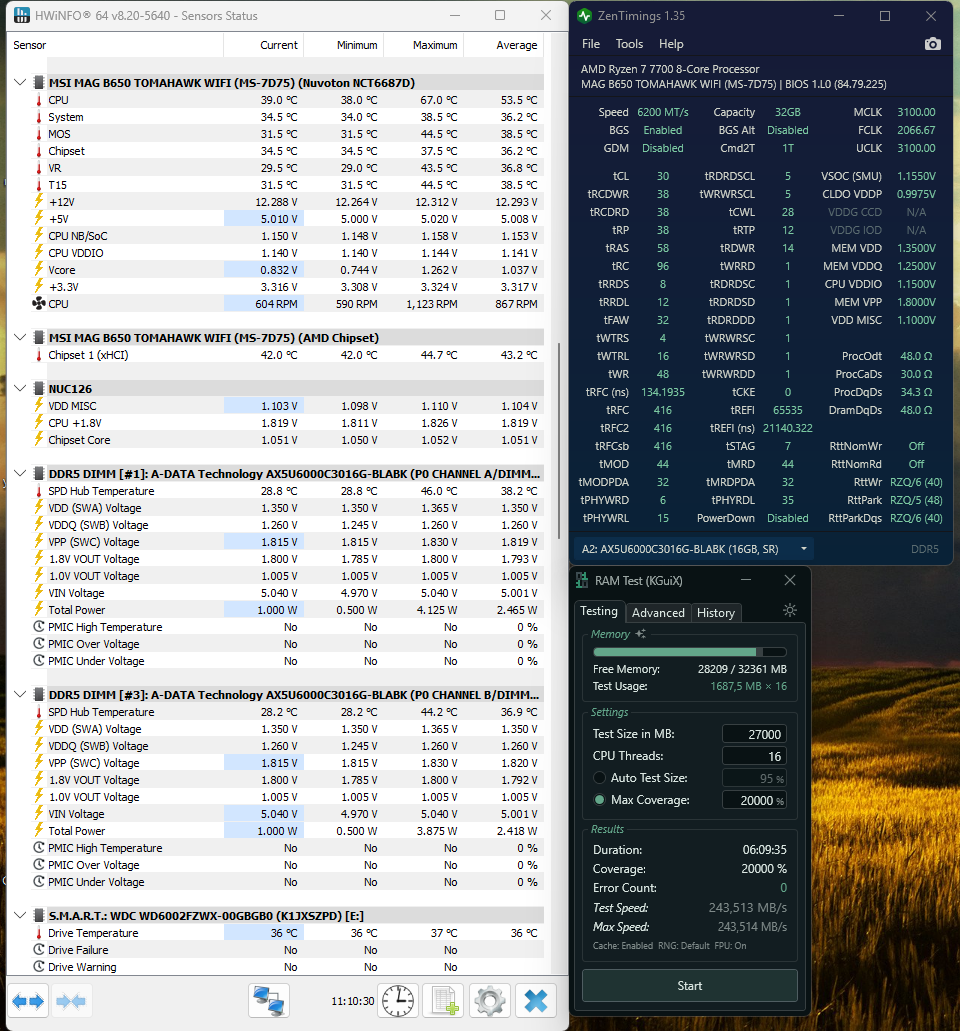Collapse the S.M.A.R.T. WDC drive group
The width and height of the screenshot is (960, 1031).
(x=20, y=915)
